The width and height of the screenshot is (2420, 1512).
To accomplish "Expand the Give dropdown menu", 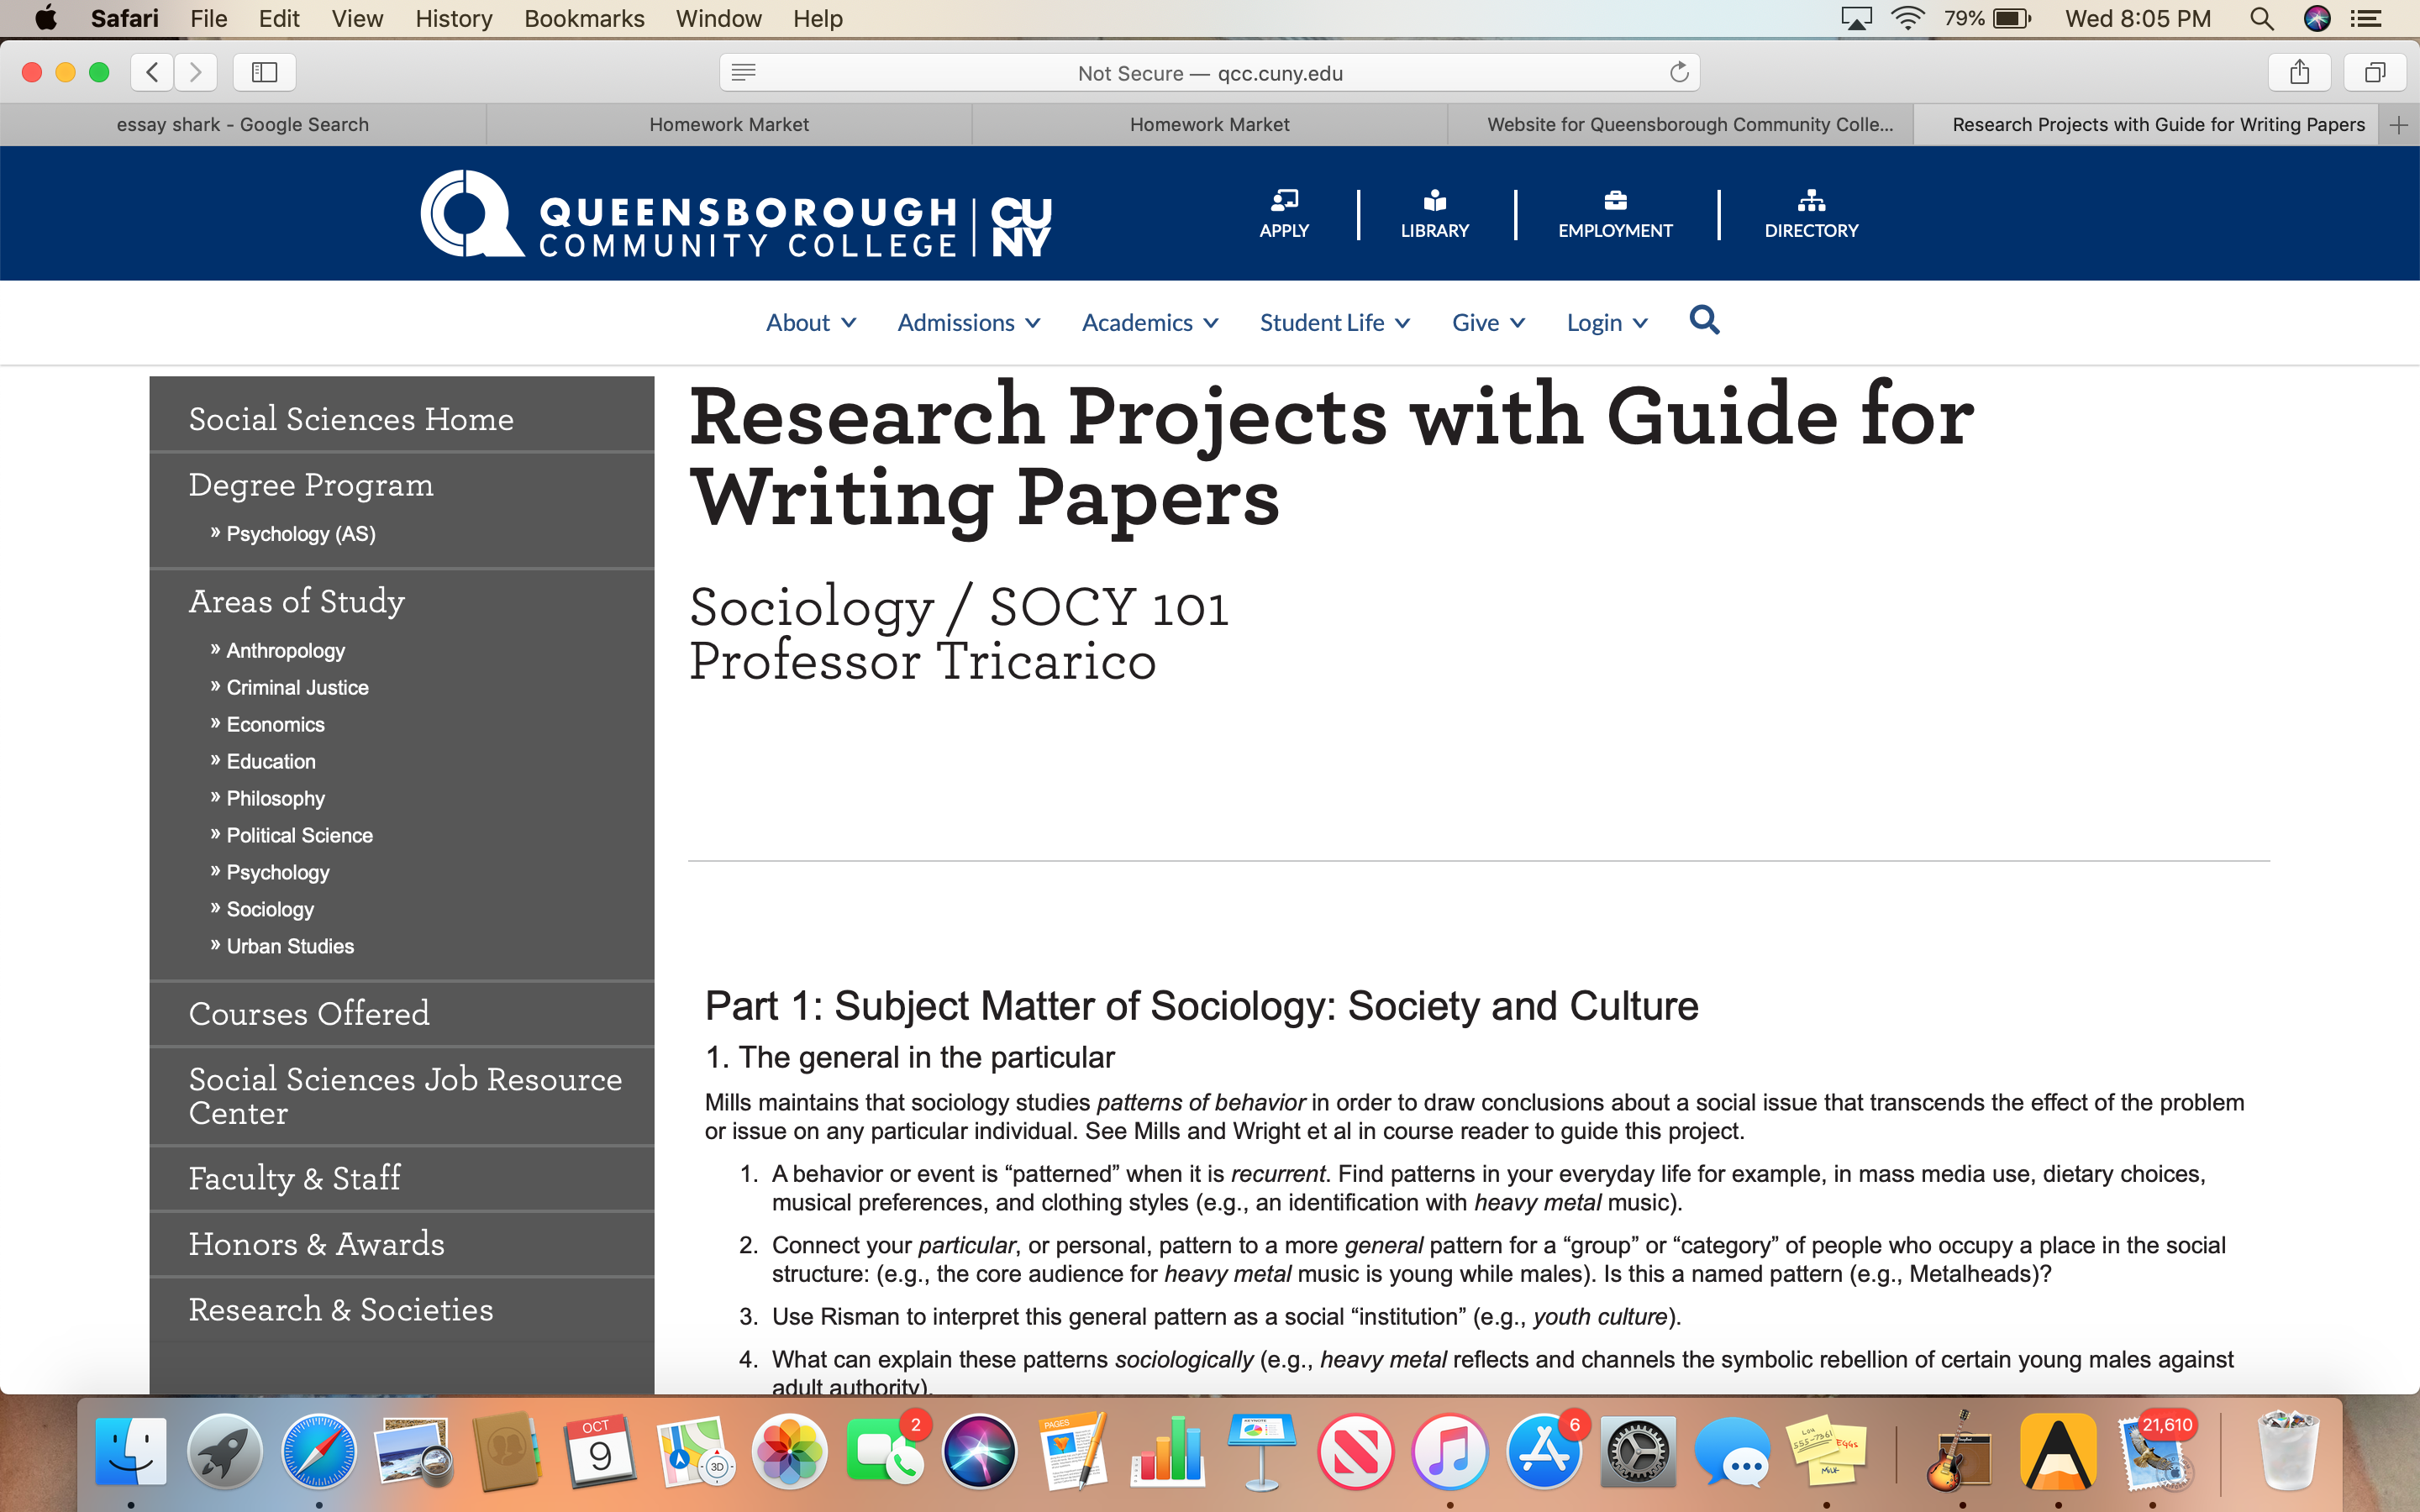I will 1489,322.
